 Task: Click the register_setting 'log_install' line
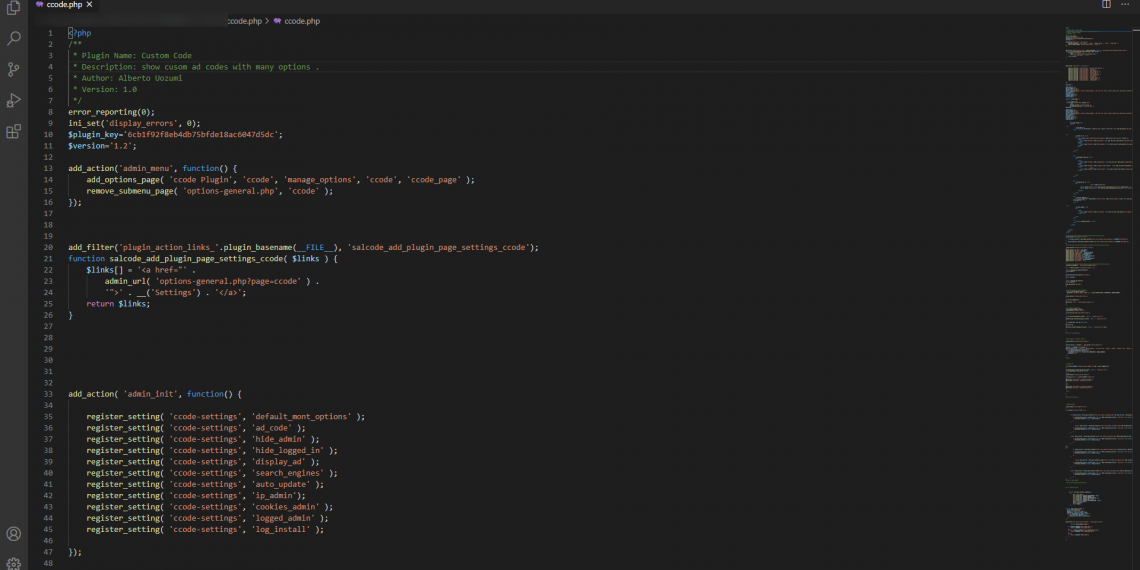[205, 529]
